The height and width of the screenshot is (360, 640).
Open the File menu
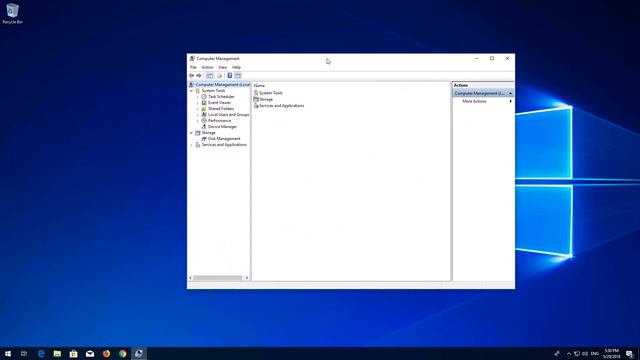coord(193,67)
